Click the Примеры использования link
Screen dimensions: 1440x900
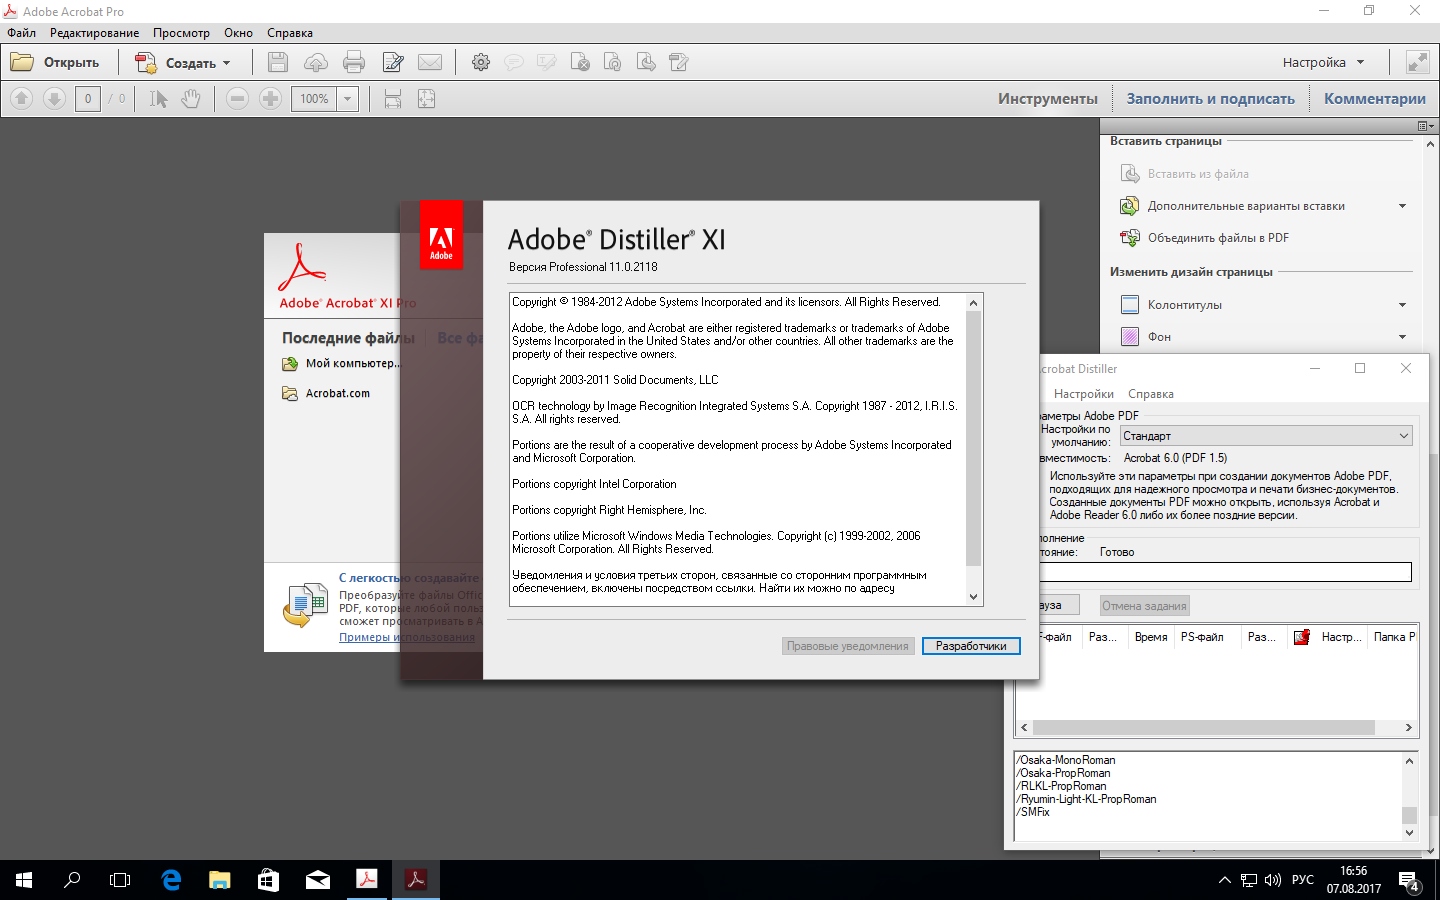(406, 637)
